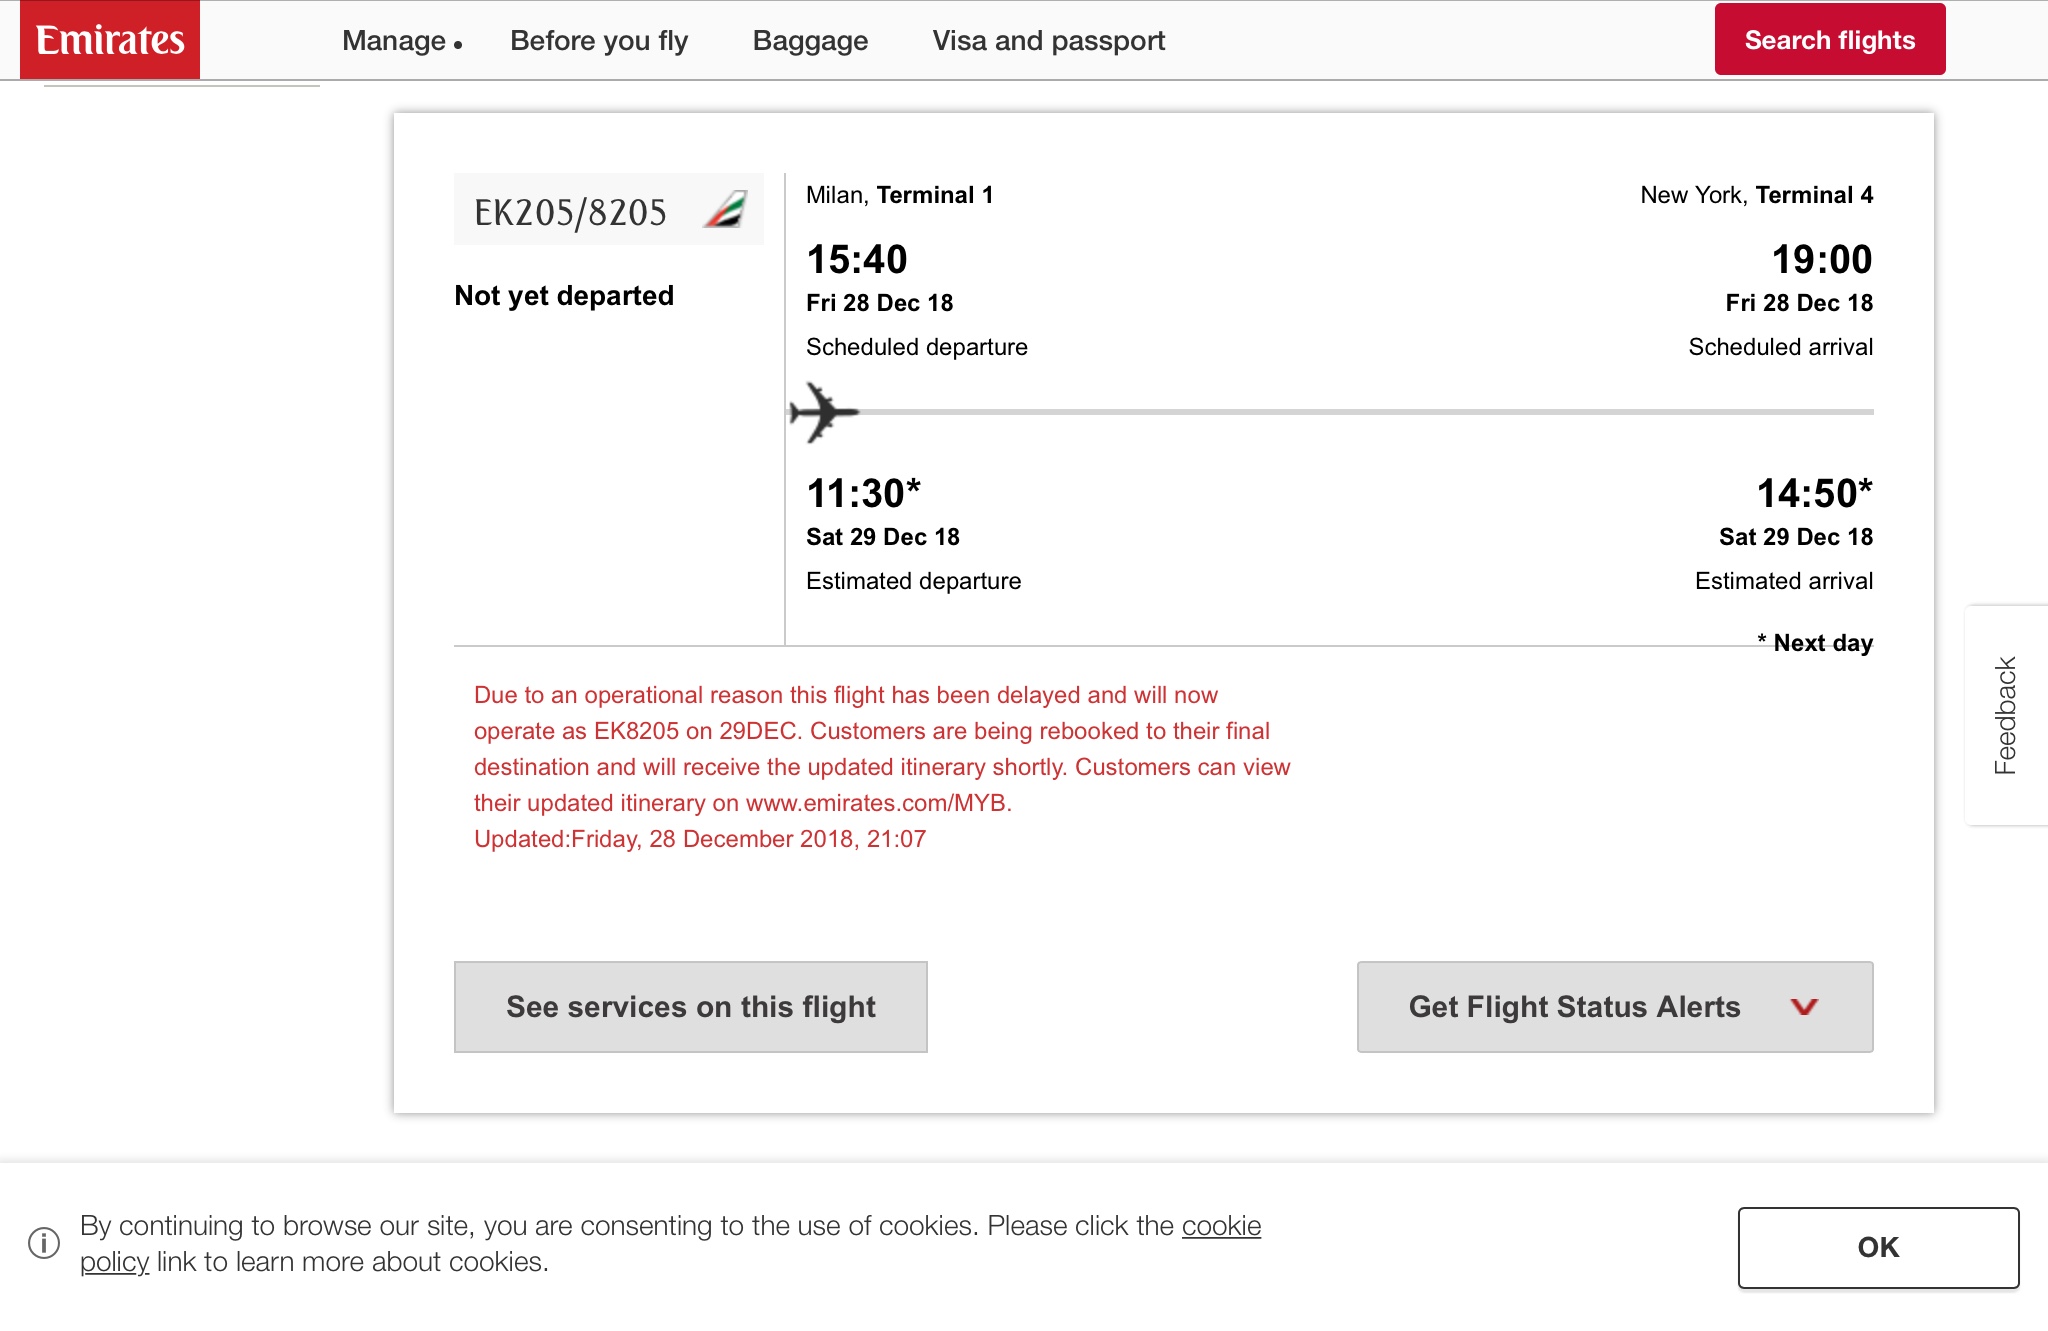Click the airplane icon on the flight progress line
Screen dimensions: 2048x1331
pyautogui.click(x=823, y=412)
